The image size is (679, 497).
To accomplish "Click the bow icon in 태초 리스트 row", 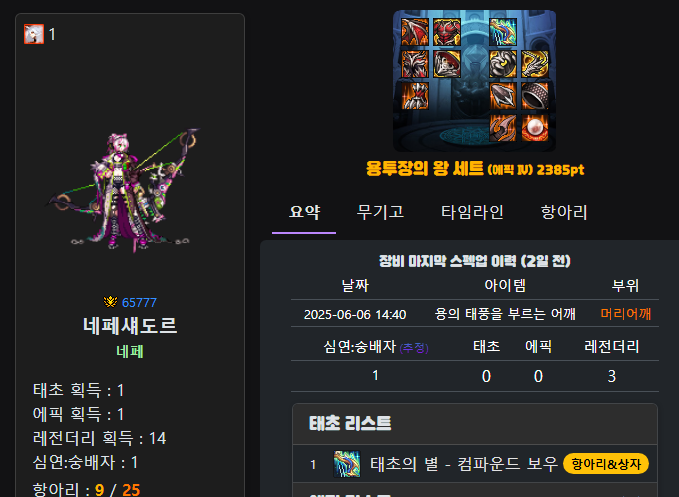I will [x=347, y=464].
